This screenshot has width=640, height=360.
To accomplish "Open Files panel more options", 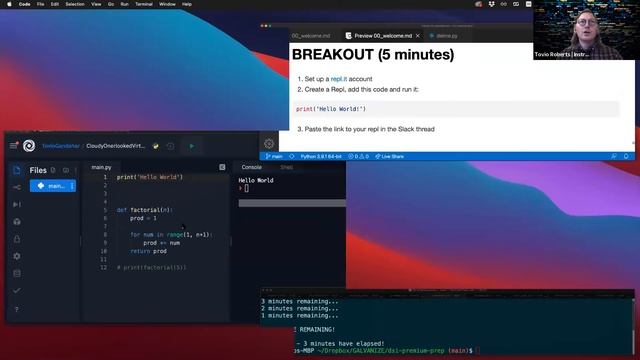I will pos(76,170).
